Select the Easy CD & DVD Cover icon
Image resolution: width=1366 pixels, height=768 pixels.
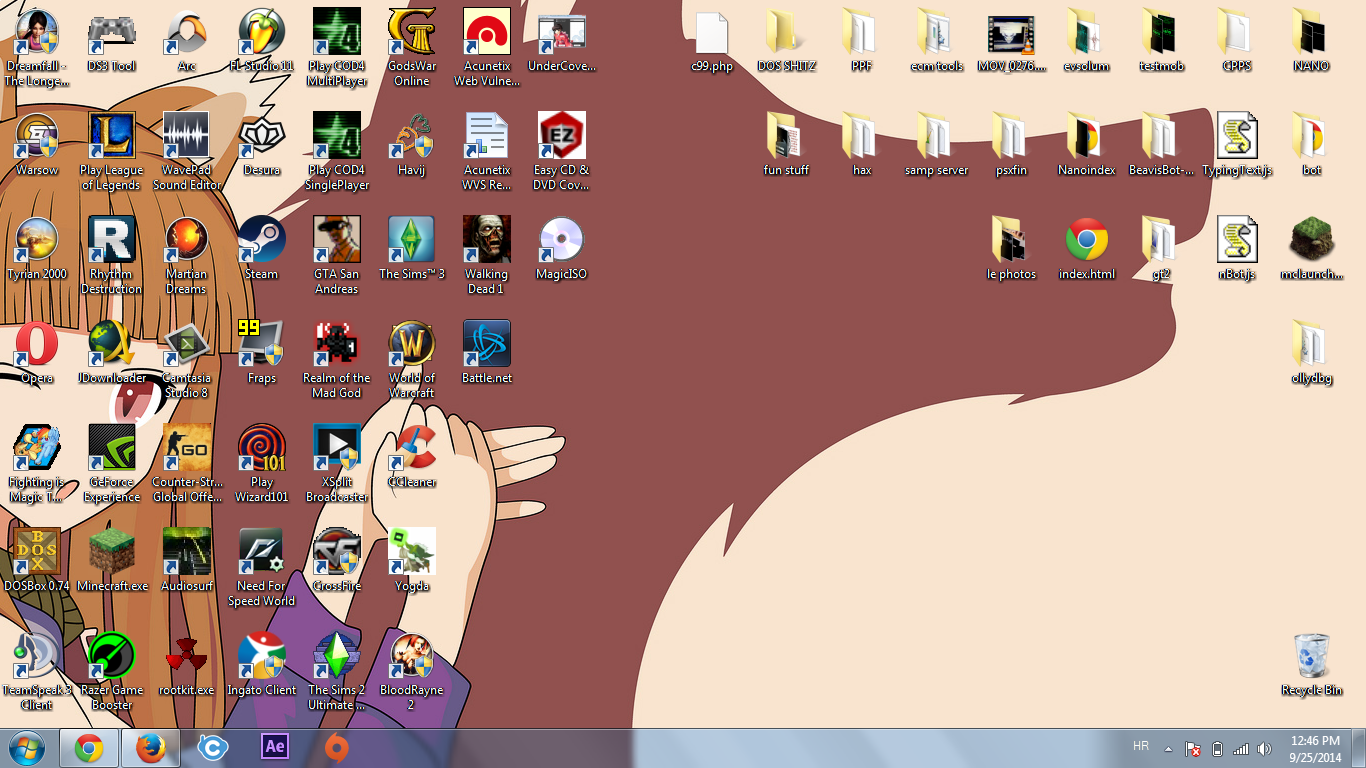(562, 152)
